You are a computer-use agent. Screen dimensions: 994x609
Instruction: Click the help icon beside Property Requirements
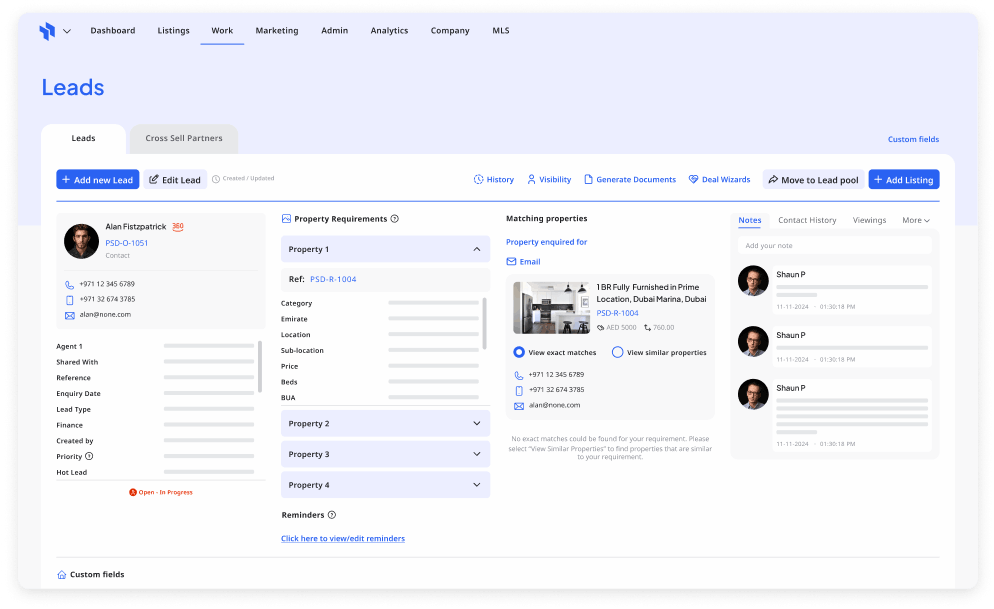tap(395, 219)
